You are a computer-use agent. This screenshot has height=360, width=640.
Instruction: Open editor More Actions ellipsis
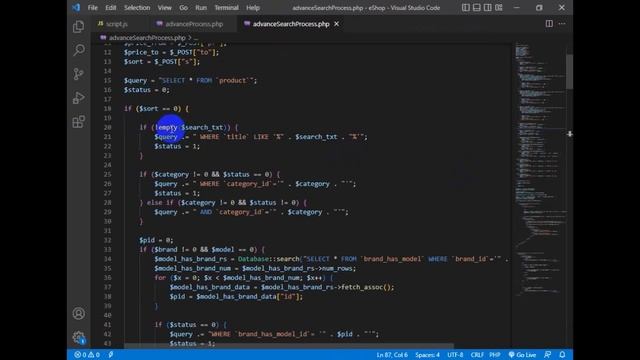click(562, 24)
